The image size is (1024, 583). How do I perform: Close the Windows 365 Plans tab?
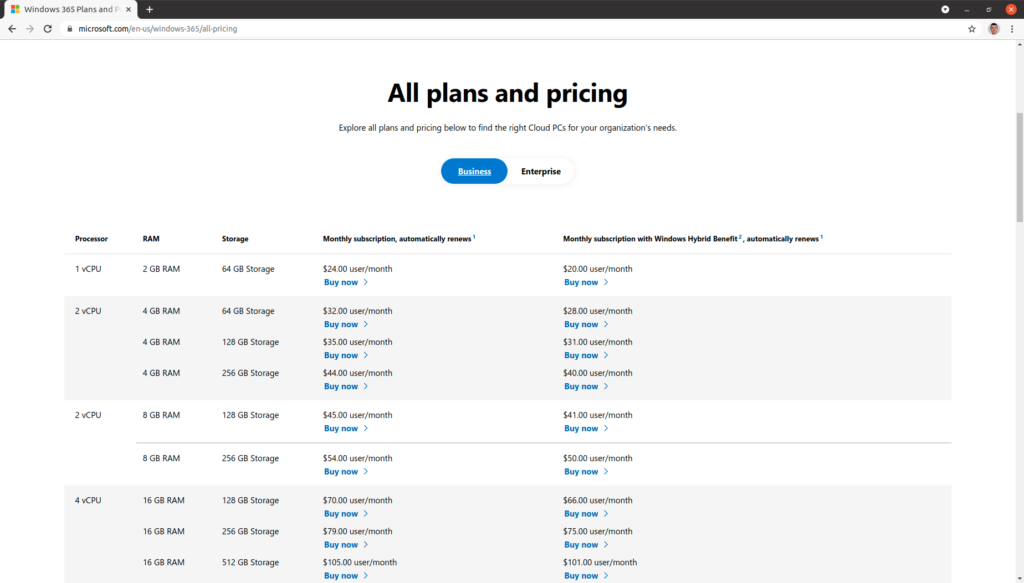click(128, 9)
